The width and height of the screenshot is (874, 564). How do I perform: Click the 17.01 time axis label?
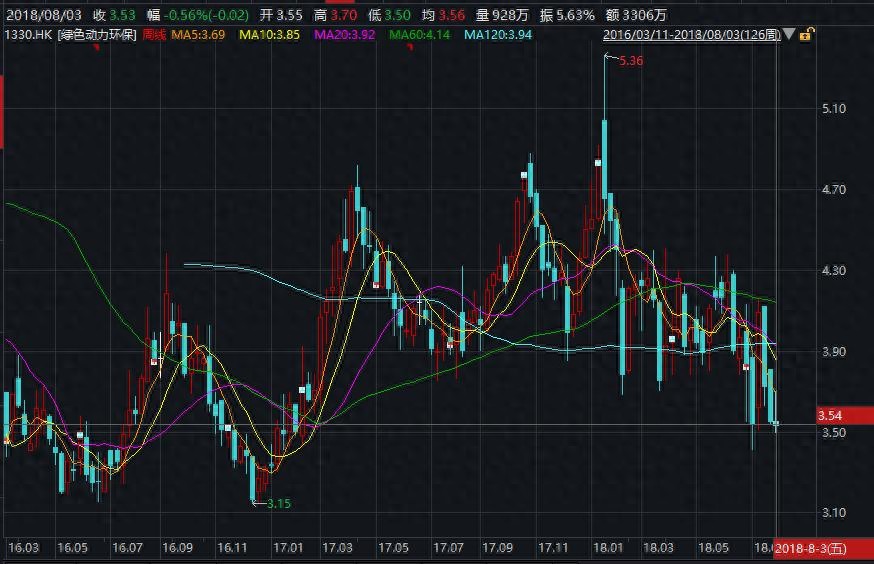(x=287, y=548)
